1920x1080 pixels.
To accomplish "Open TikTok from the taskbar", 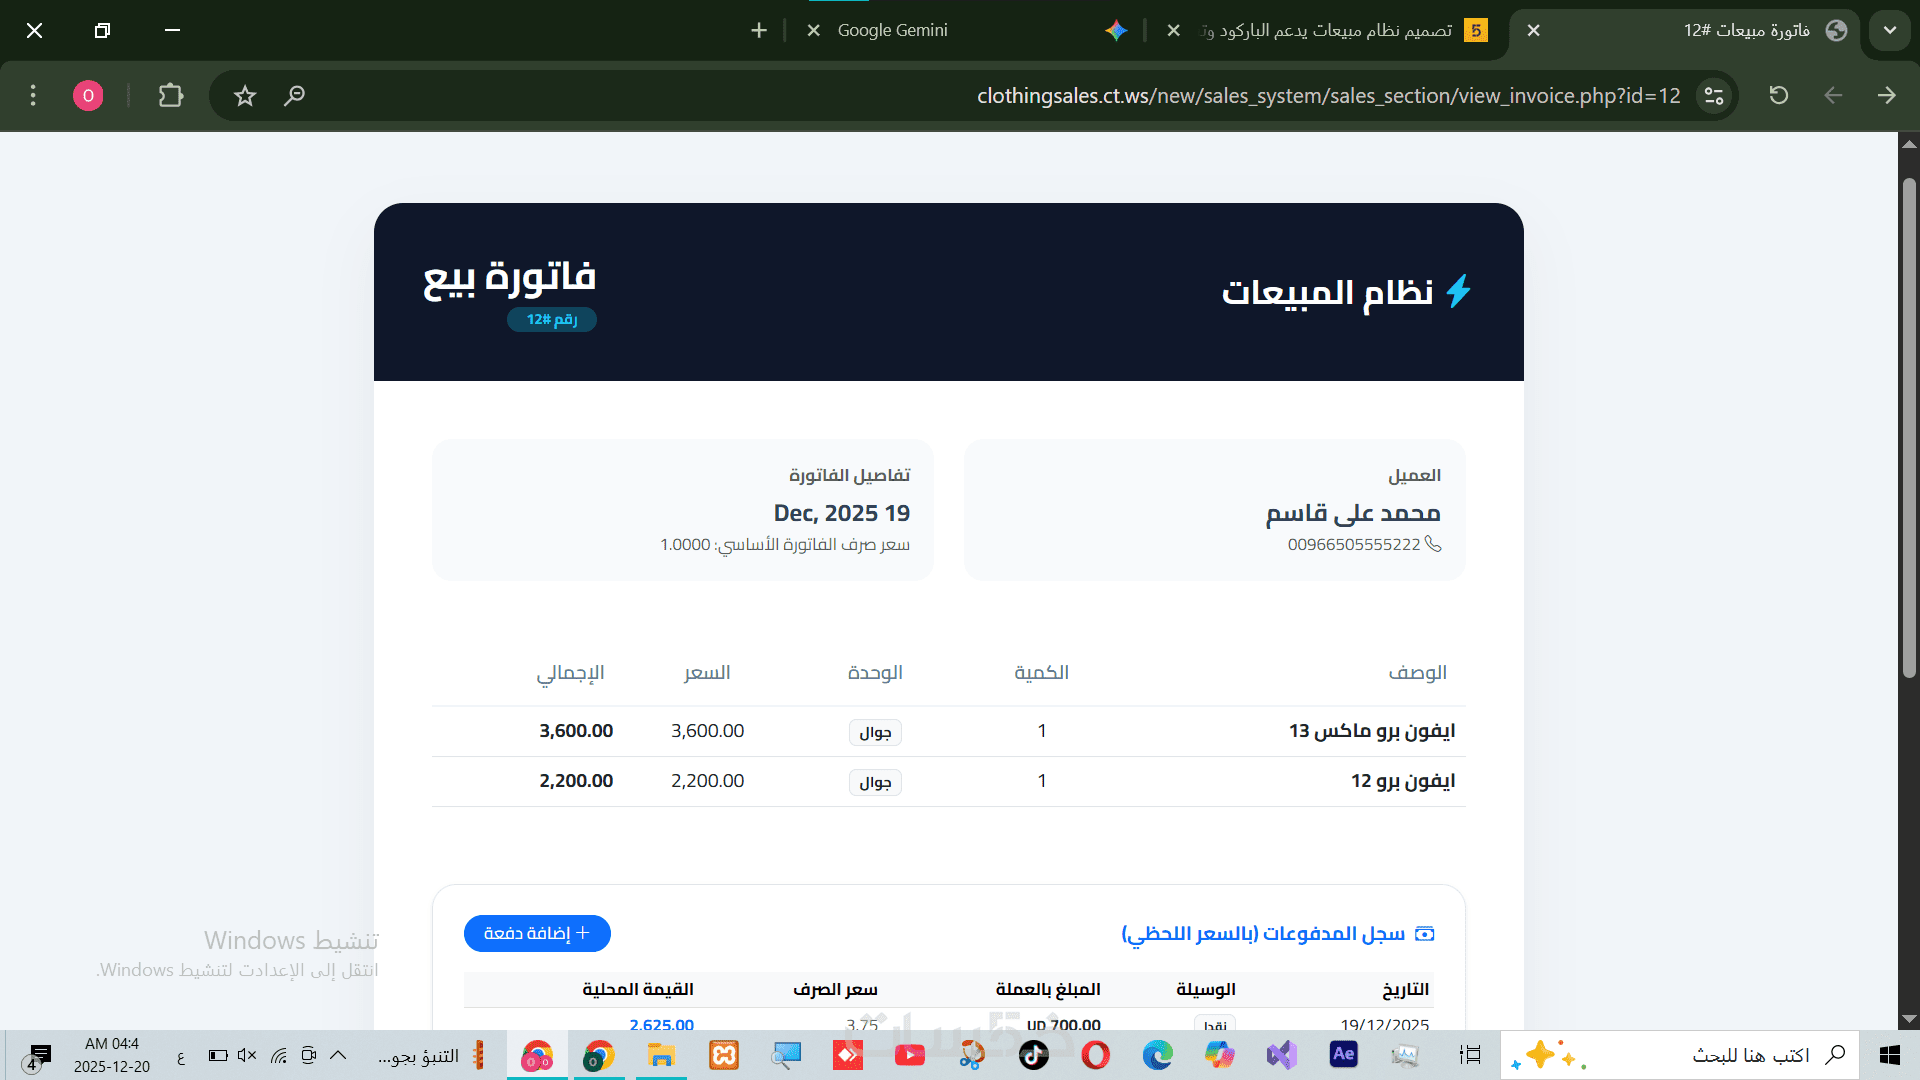I will pos(1034,1055).
